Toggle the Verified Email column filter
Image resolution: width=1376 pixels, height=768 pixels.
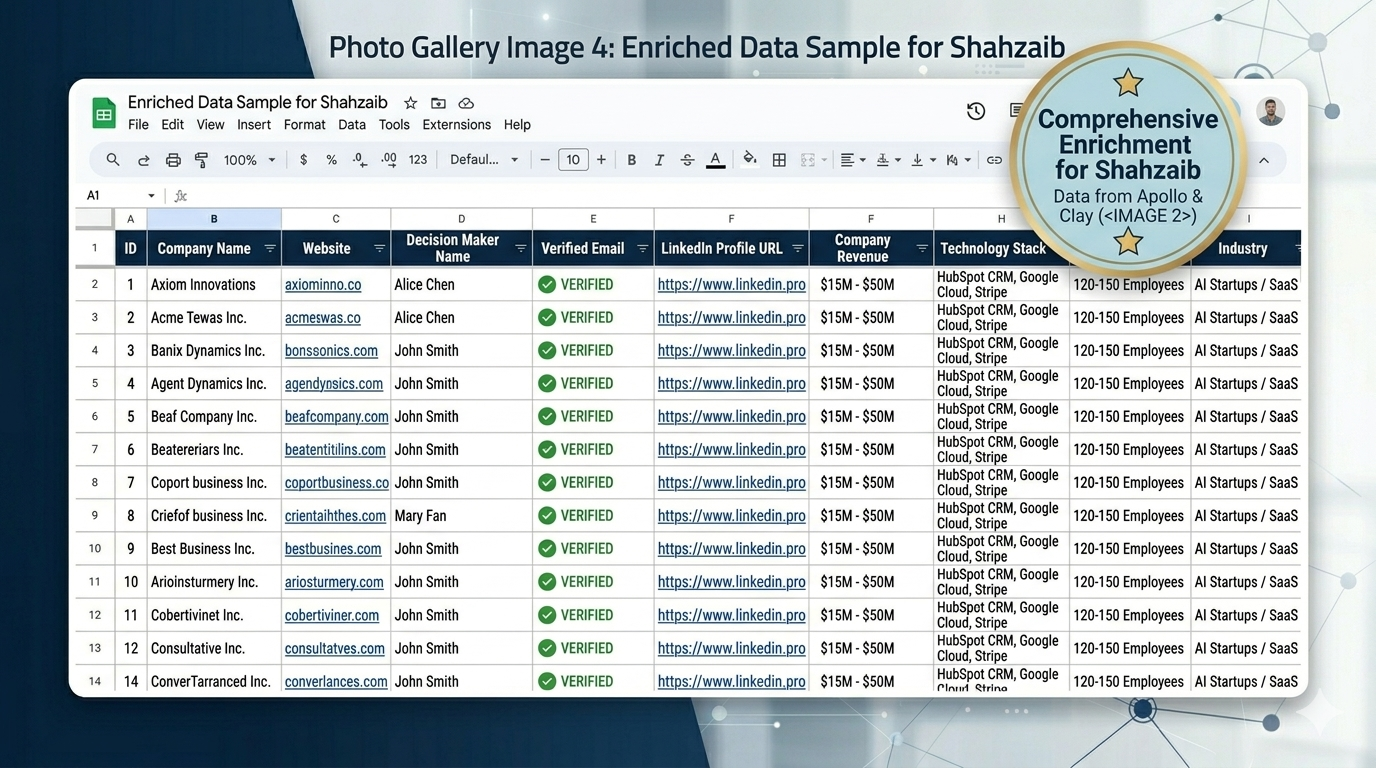(x=642, y=249)
